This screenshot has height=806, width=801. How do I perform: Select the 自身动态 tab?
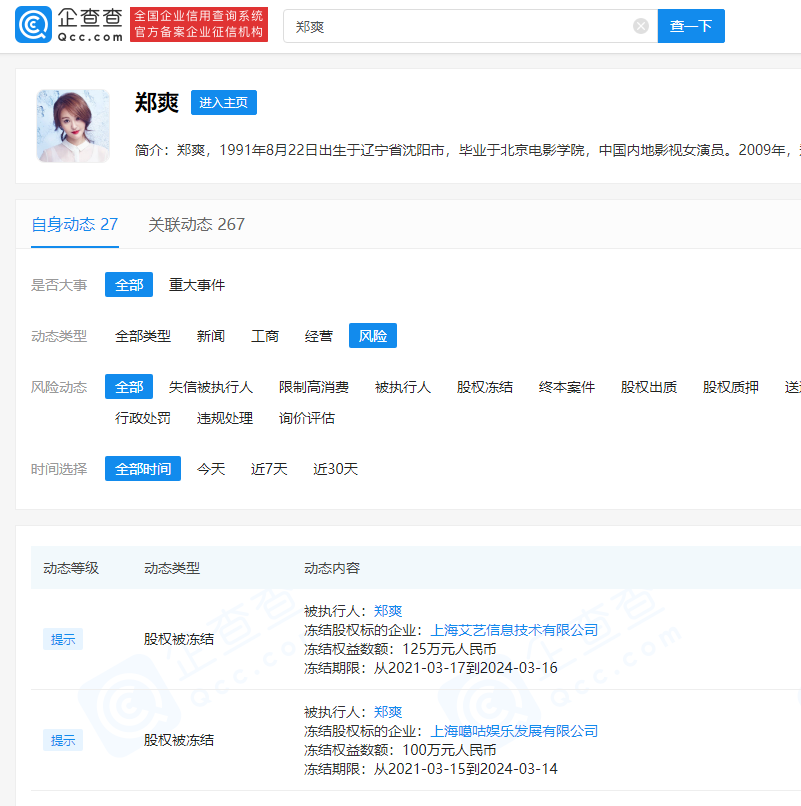73,225
